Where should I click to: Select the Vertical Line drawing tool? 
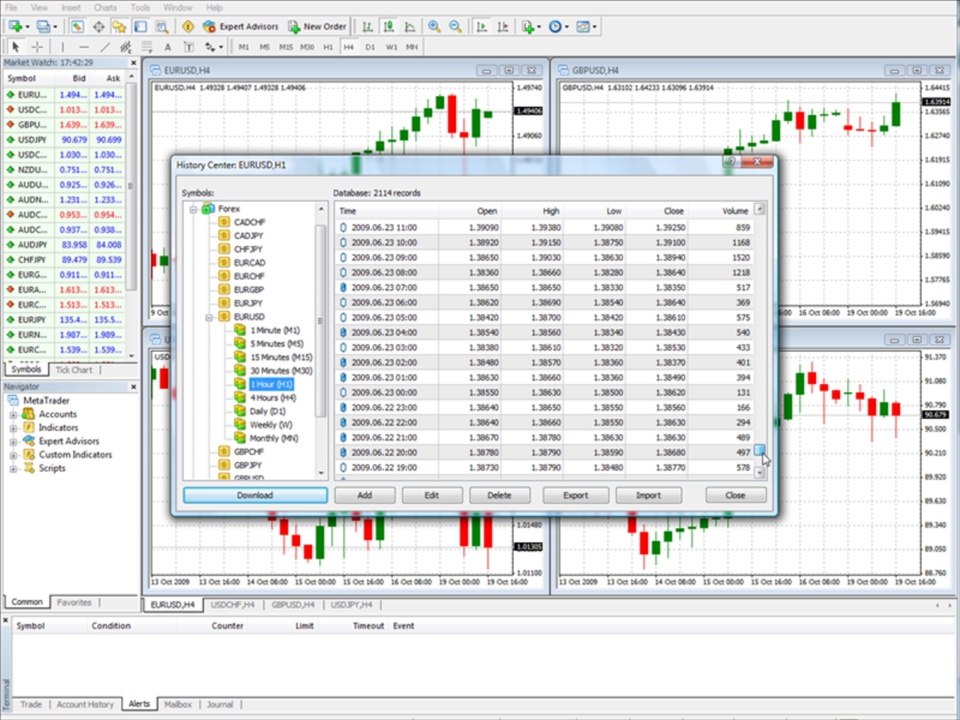[x=62, y=47]
